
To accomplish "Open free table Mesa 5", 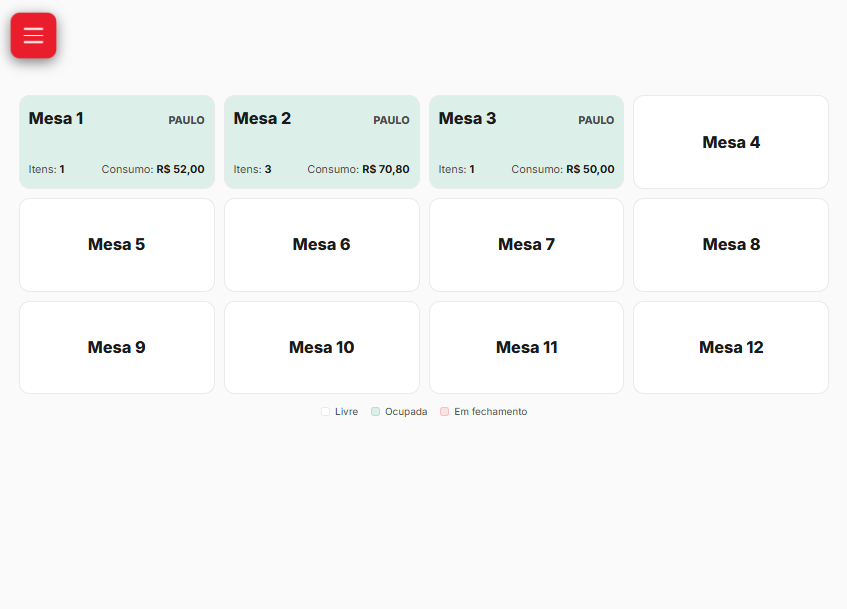I will click(x=116, y=245).
